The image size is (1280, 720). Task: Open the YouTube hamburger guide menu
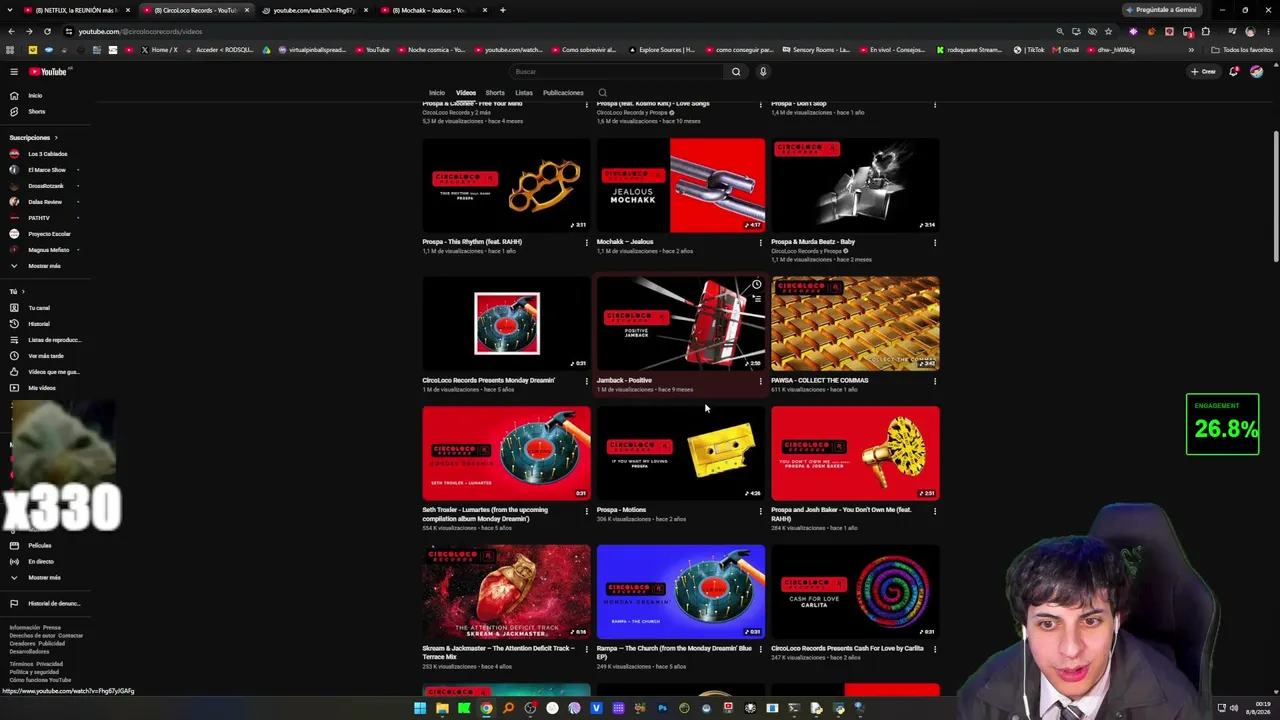14,71
